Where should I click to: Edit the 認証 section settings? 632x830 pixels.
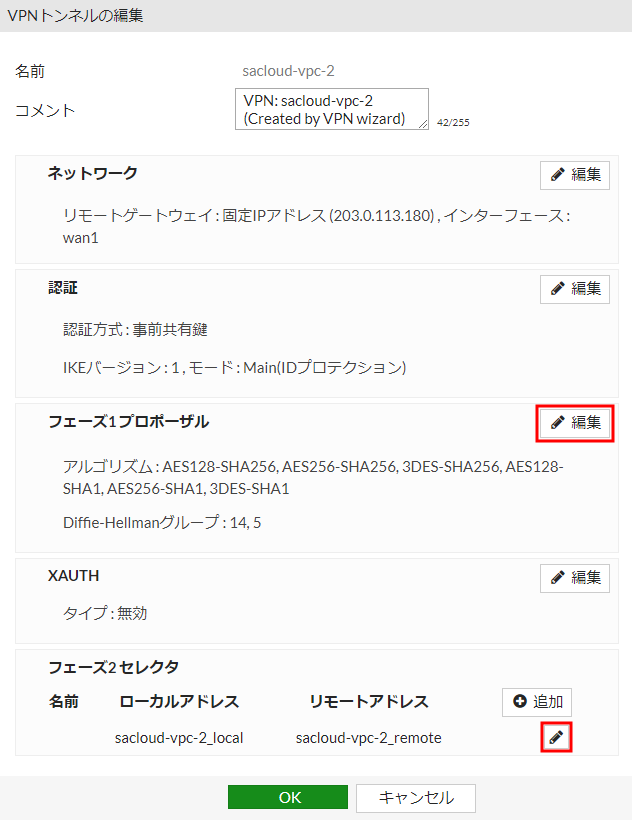click(x=575, y=289)
